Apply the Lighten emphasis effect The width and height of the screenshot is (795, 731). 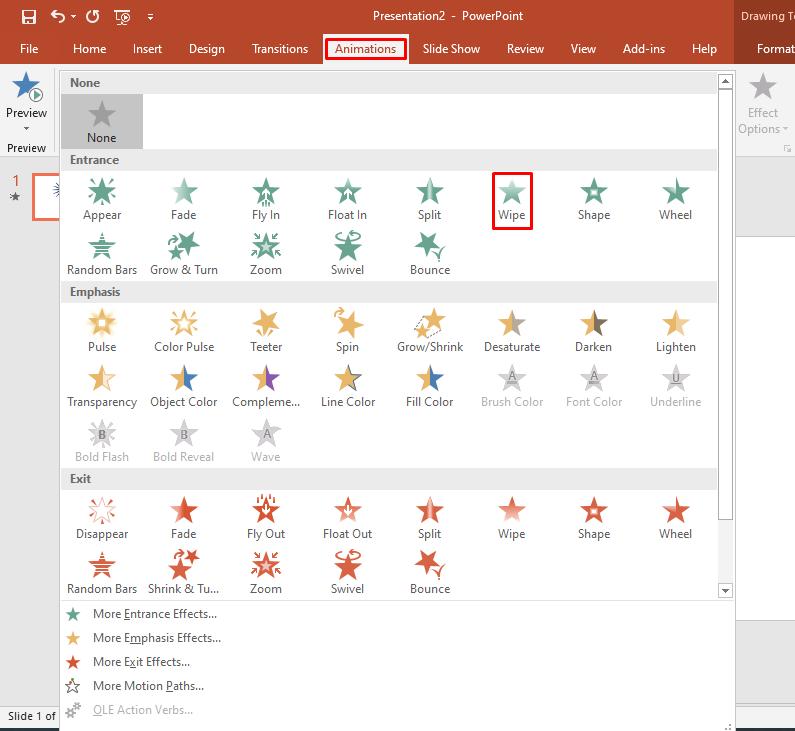pyautogui.click(x=675, y=332)
